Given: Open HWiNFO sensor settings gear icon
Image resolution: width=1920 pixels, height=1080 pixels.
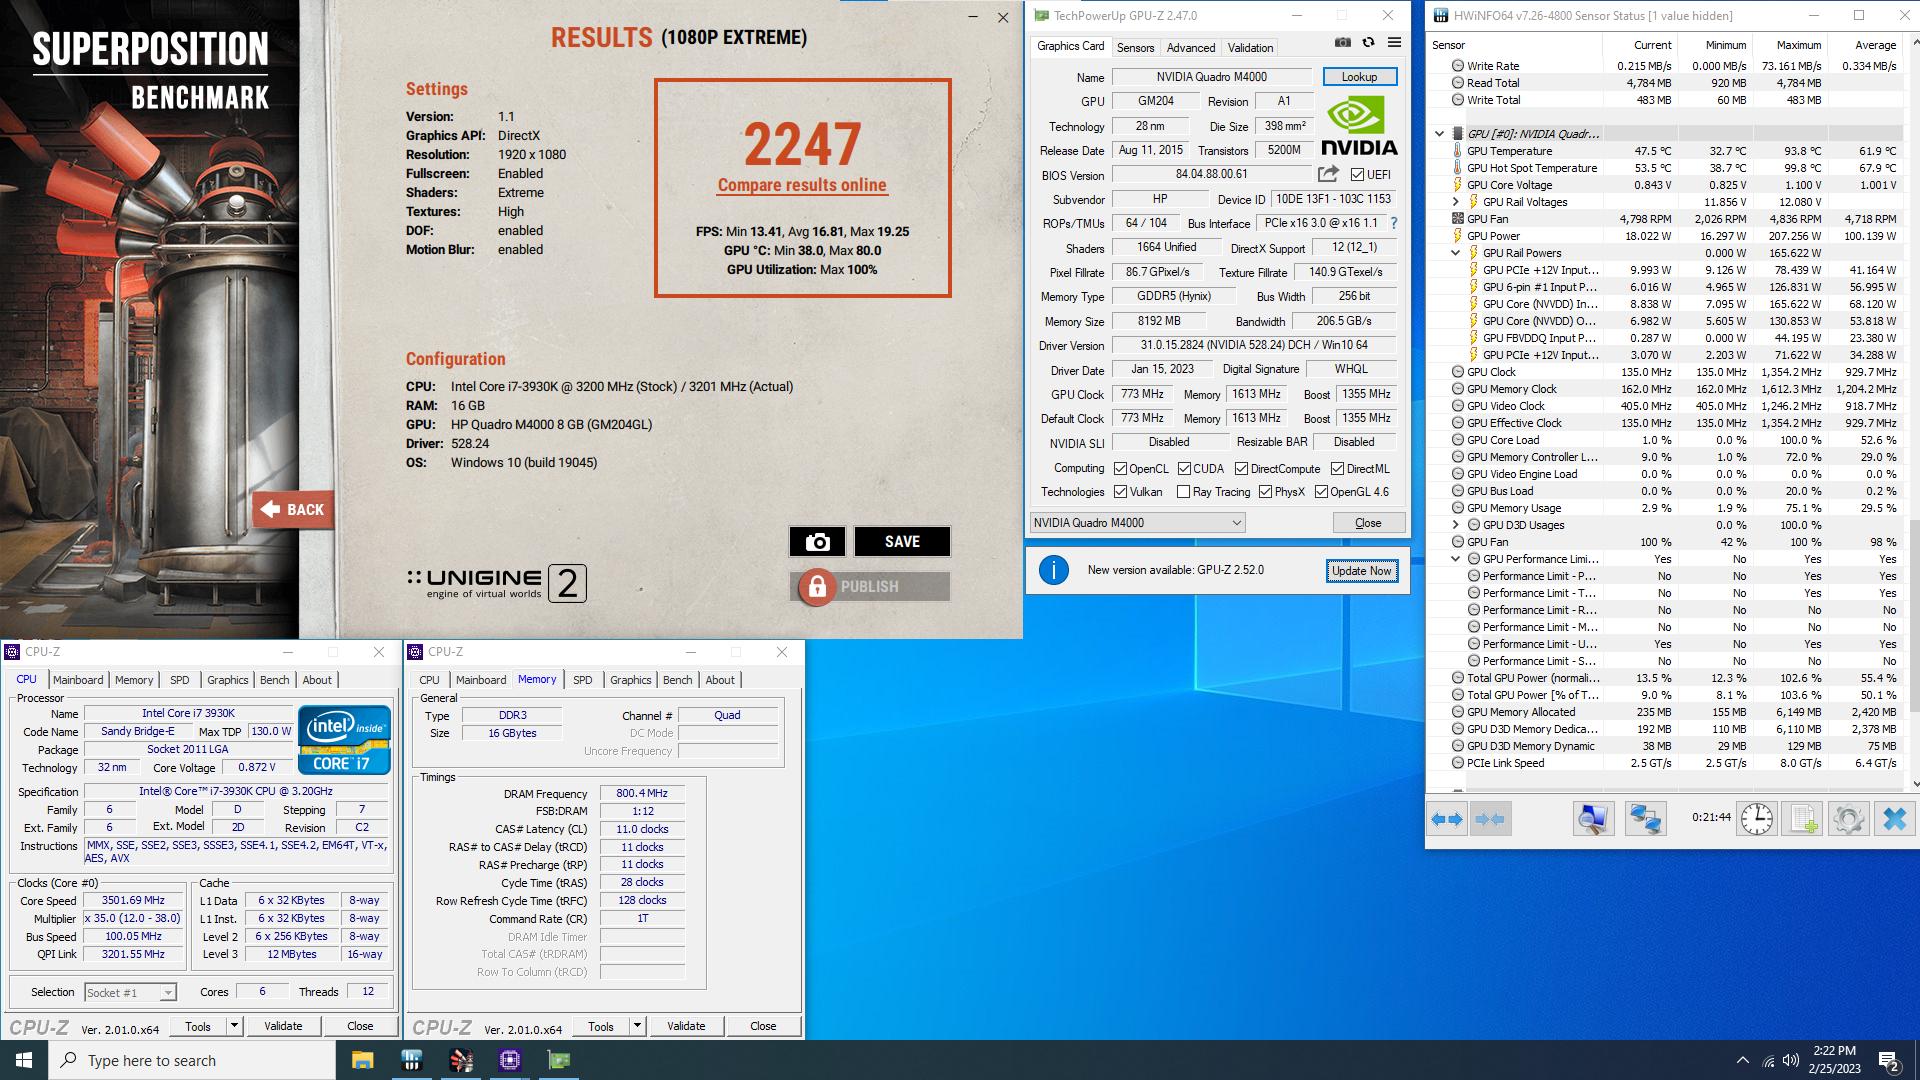Looking at the screenshot, I should tap(1848, 819).
